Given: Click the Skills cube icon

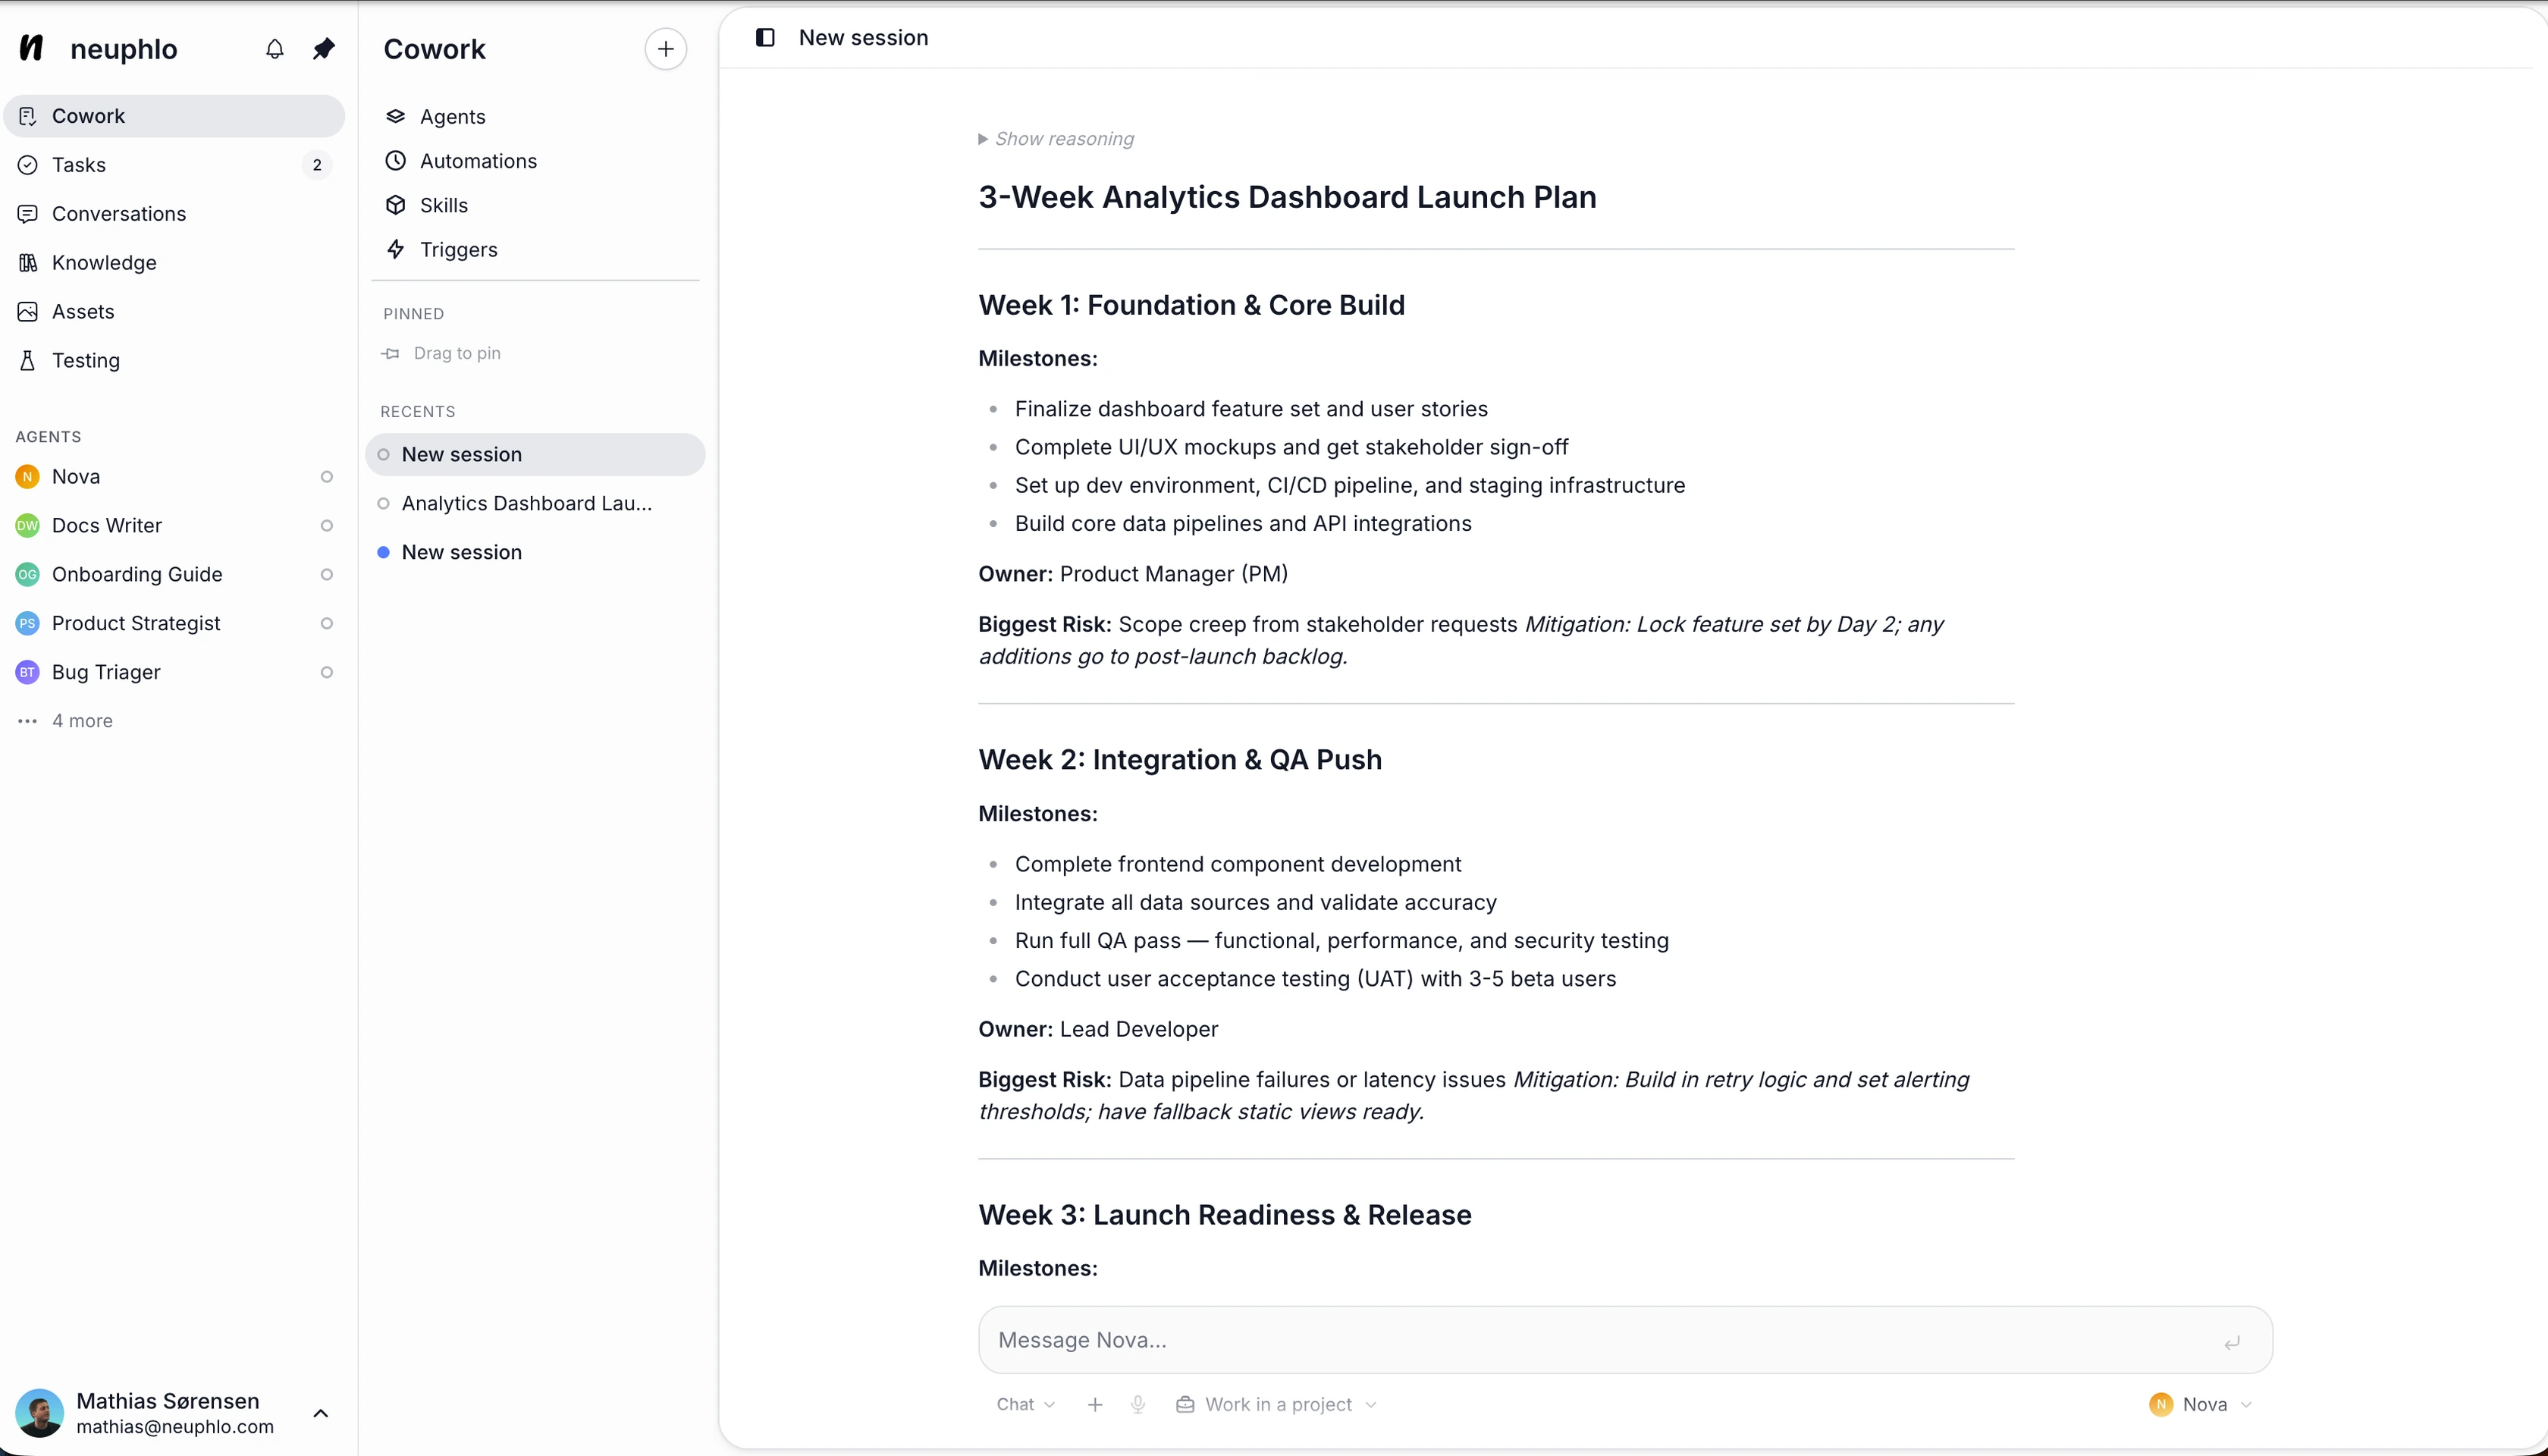Looking at the screenshot, I should (396, 205).
